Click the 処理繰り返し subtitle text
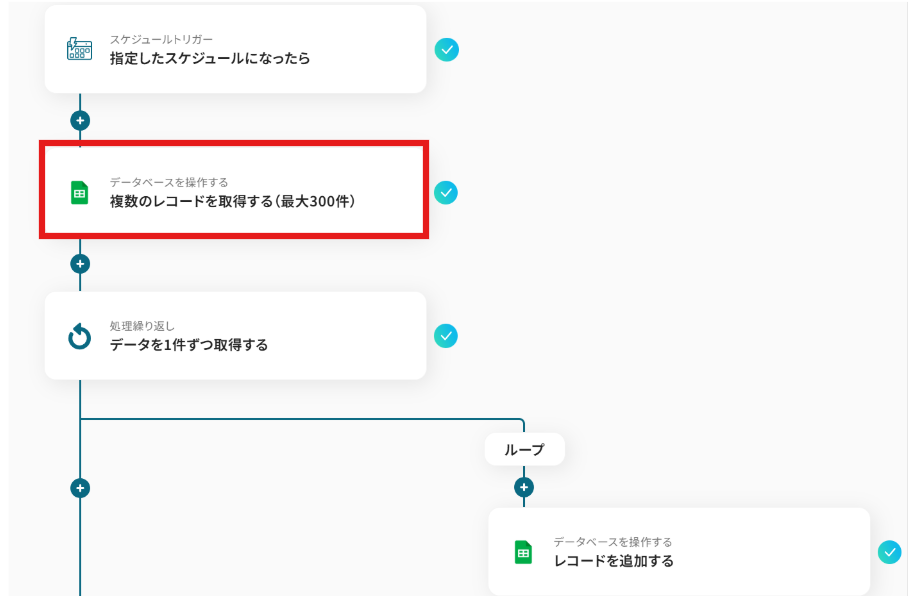 (142, 326)
